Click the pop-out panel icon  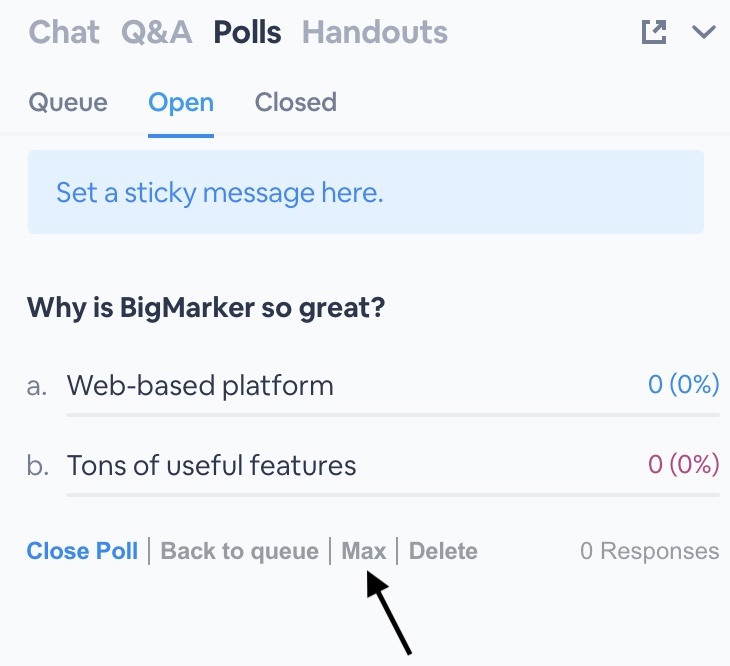[x=653, y=32]
